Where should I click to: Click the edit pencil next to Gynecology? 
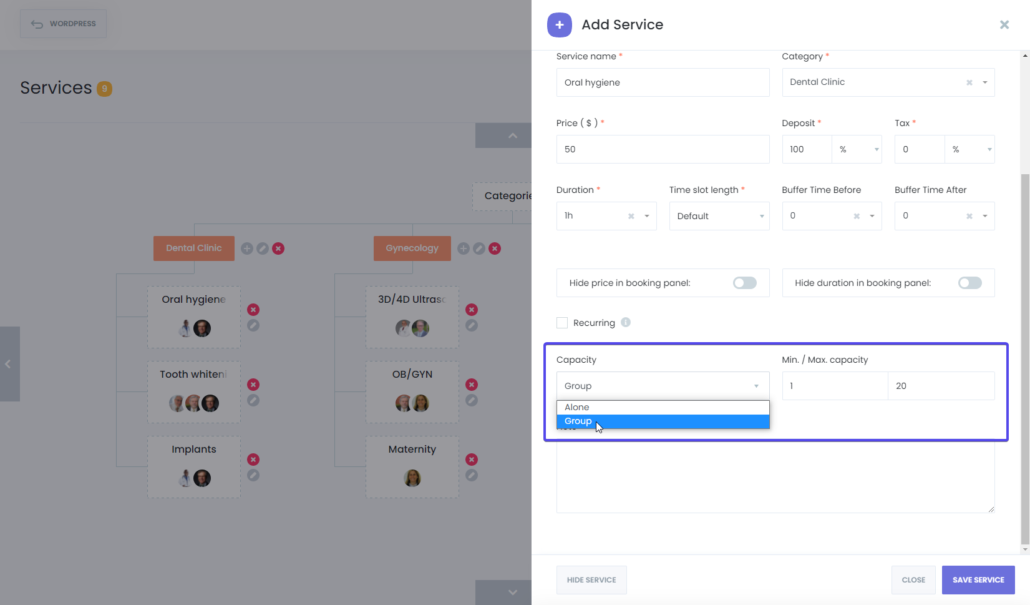click(x=479, y=248)
